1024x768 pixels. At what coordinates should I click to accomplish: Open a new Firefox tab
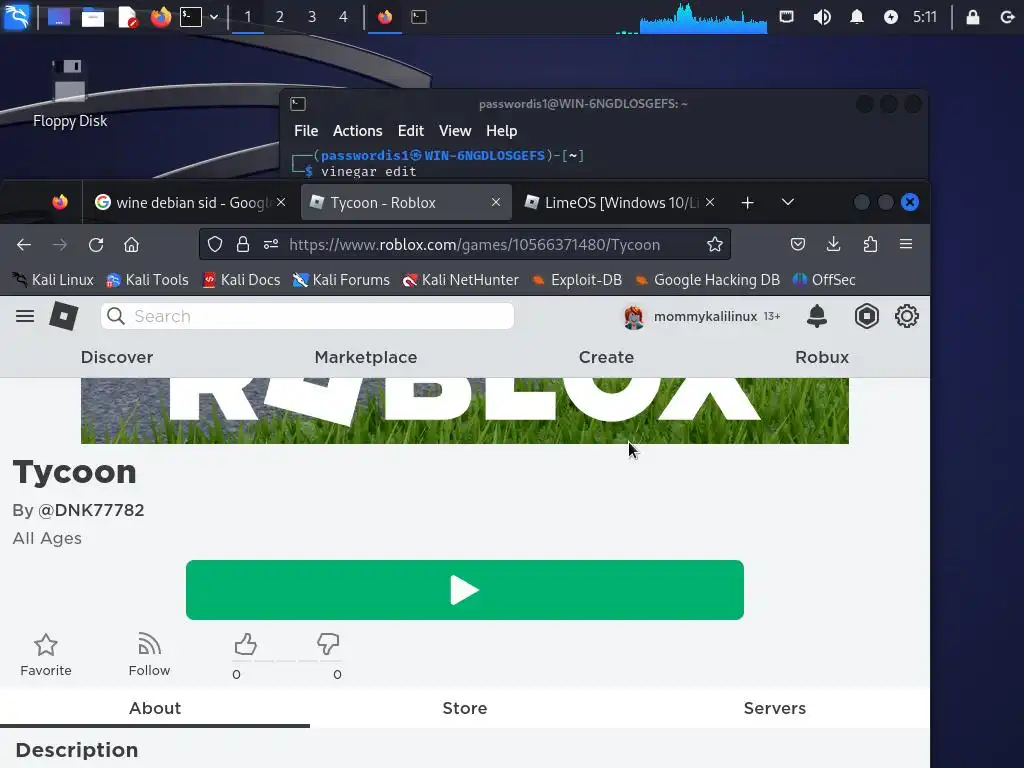point(748,202)
